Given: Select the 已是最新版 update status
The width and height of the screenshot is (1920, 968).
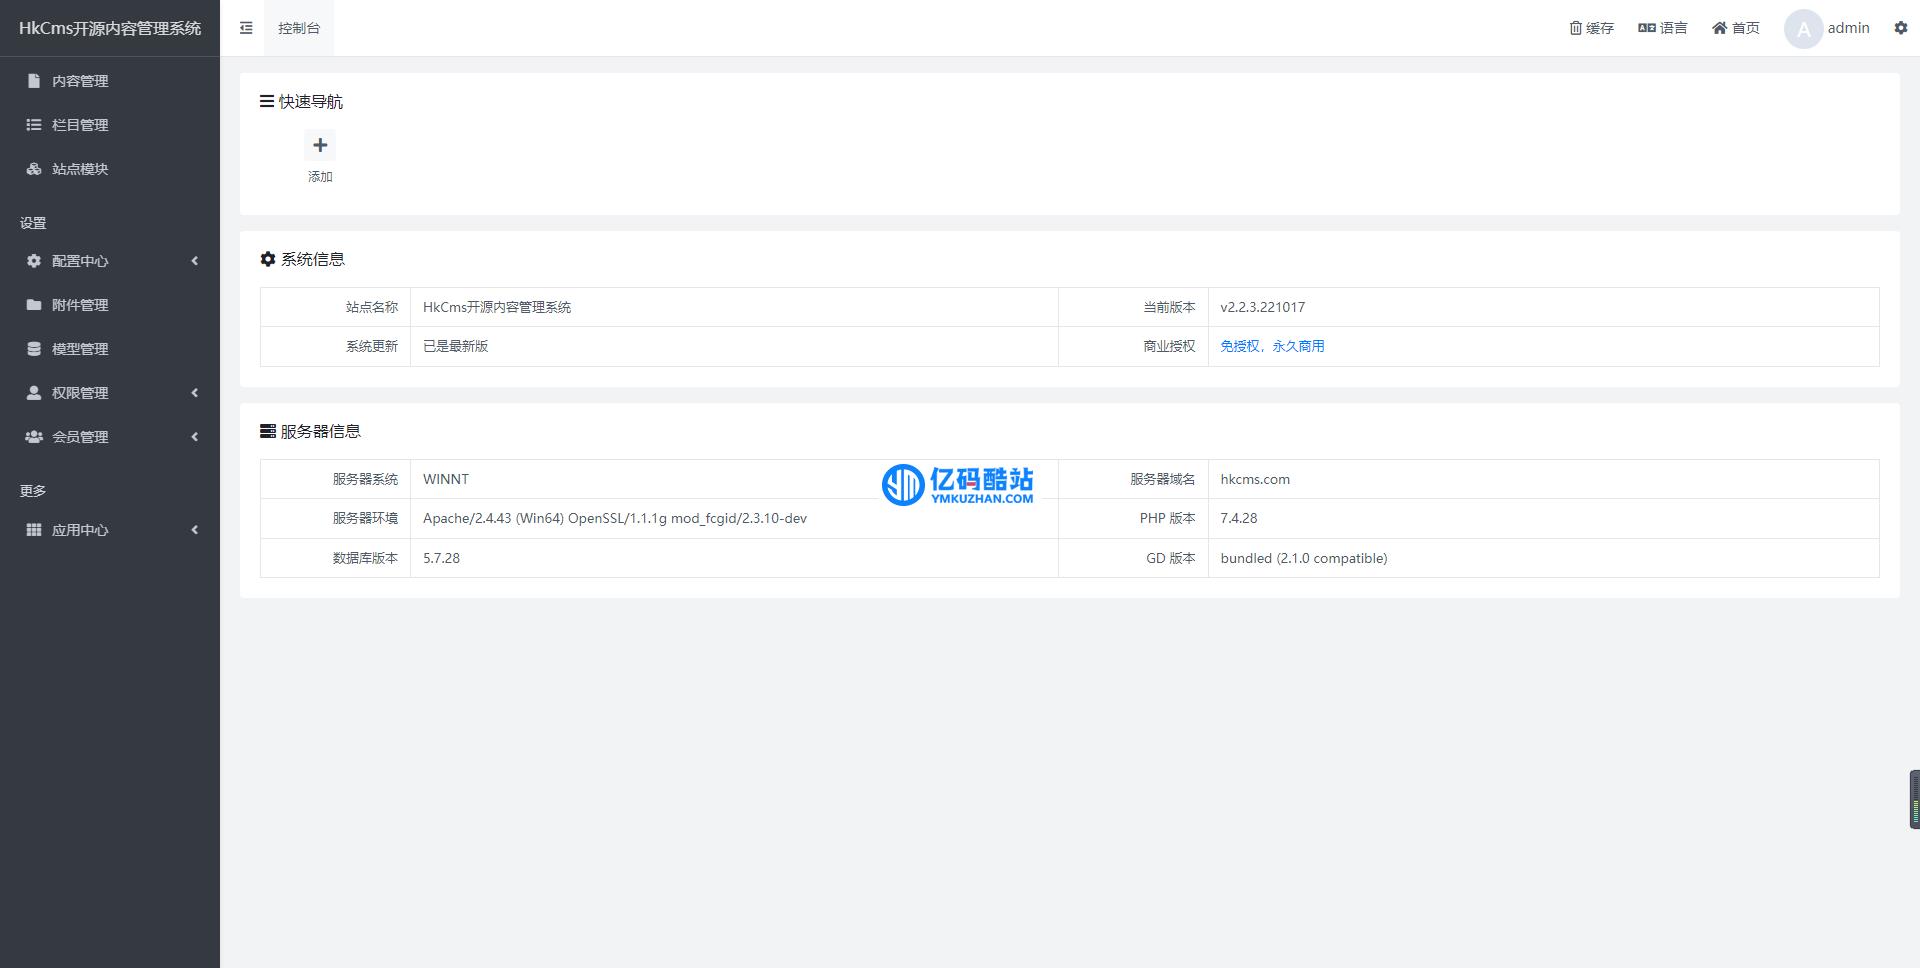Looking at the screenshot, I should click(x=455, y=346).
